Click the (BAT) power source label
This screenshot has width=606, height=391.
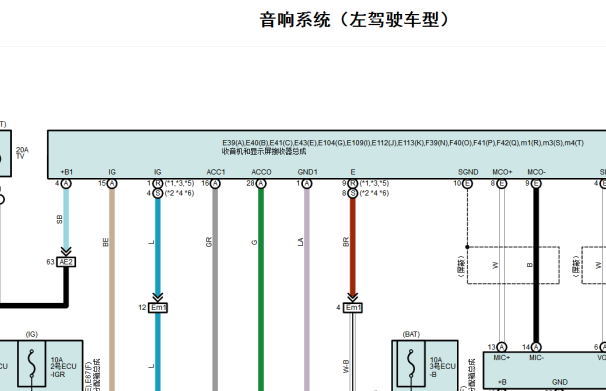pos(411,334)
